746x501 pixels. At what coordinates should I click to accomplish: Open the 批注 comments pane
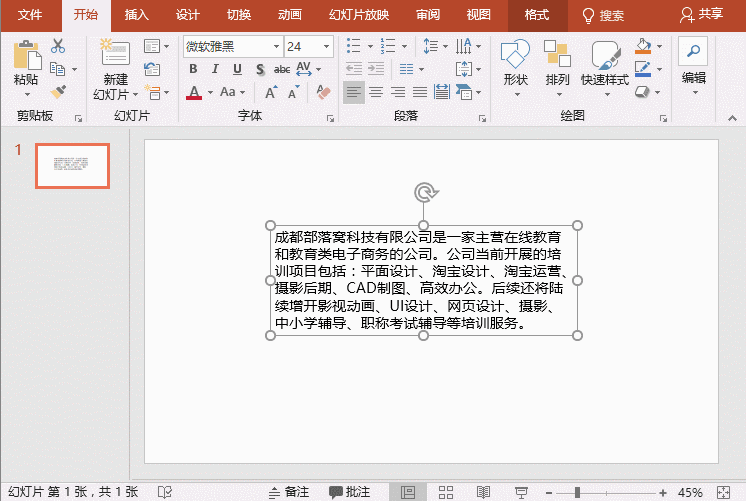pos(349,492)
